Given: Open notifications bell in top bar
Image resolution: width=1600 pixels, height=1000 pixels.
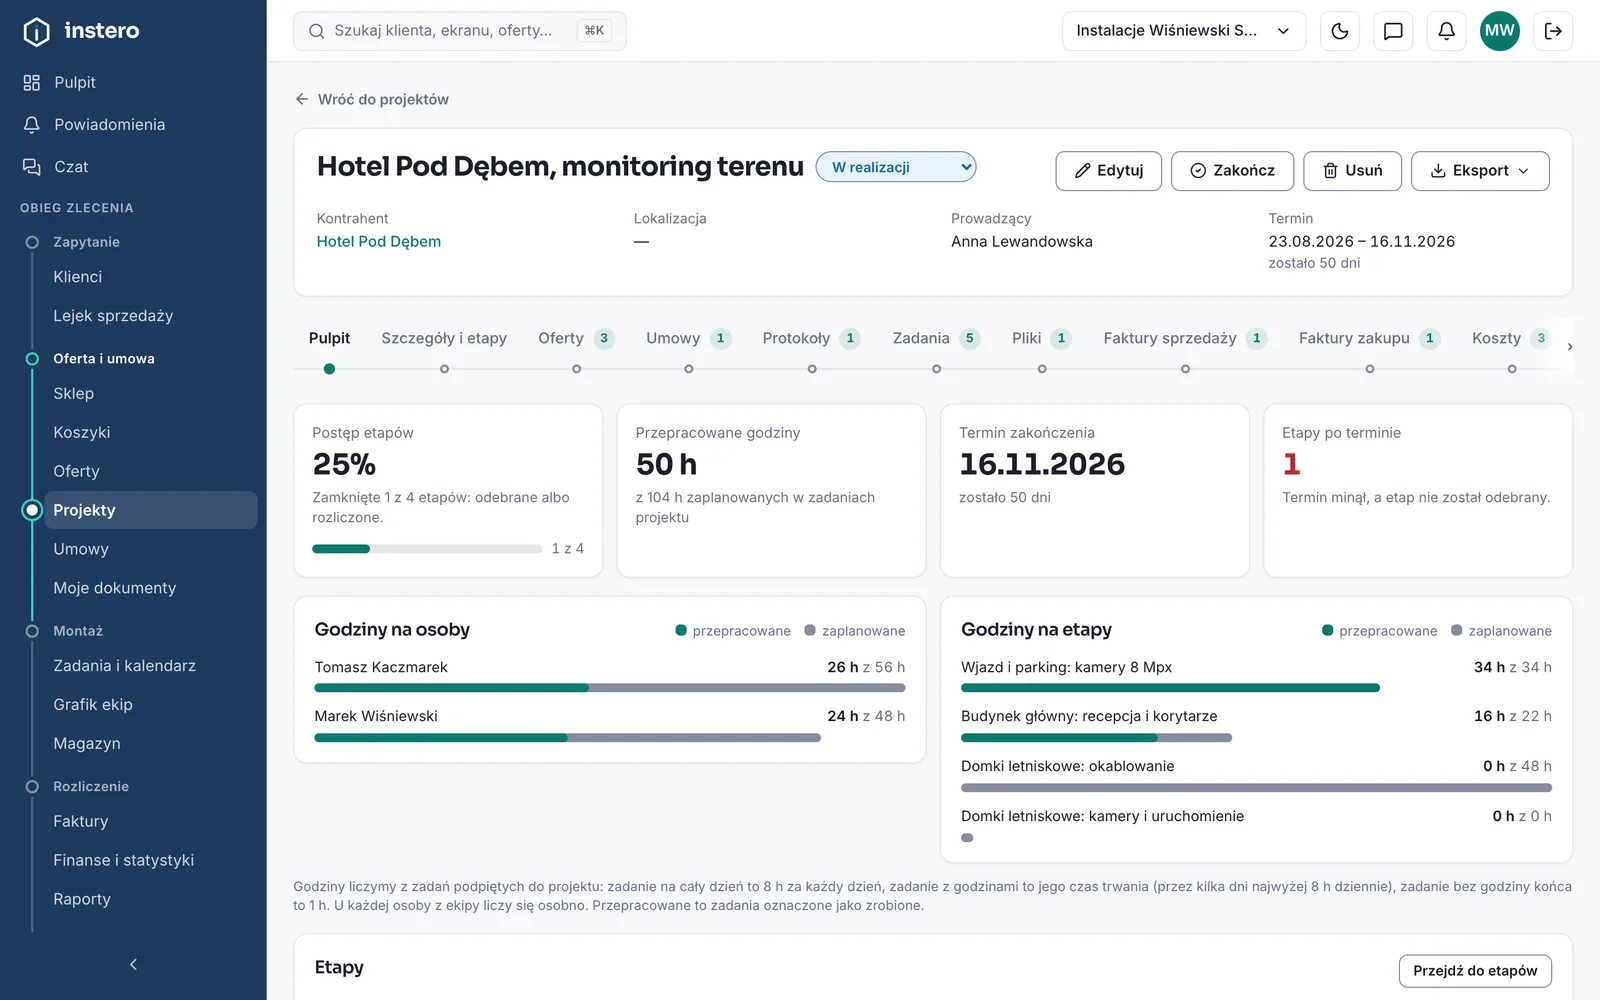Looking at the screenshot, I should [1446, 31].
